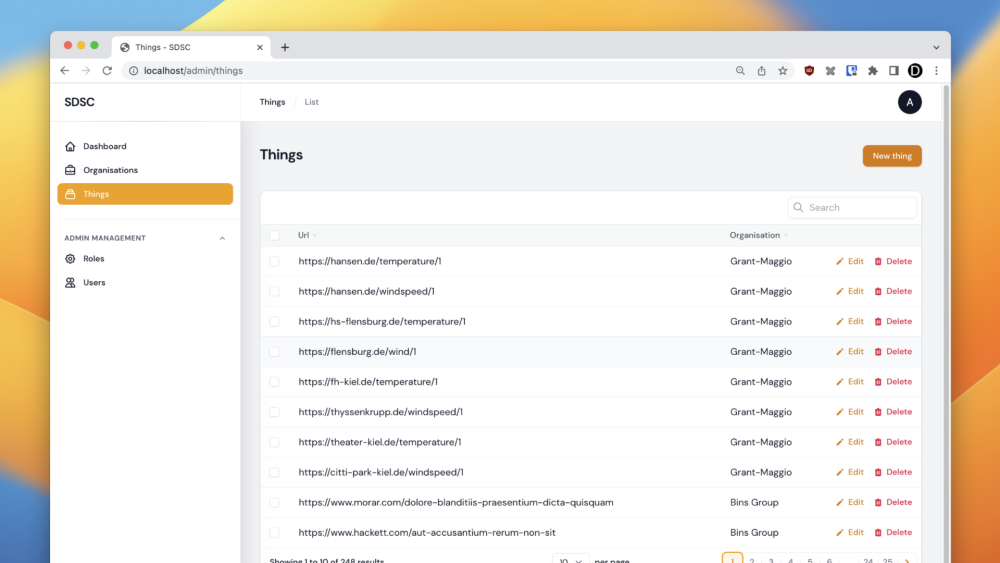Open the Organisations sidebar item
Image resolution: width=1000 pixels, height=563 pixels.
pos(145,170)
